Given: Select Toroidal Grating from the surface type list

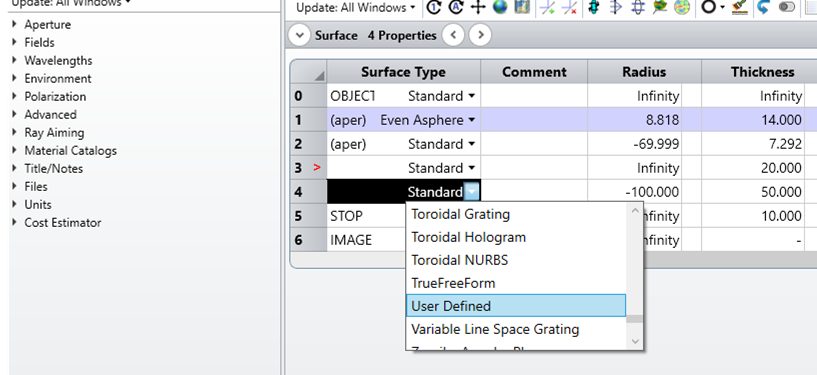Looking at the screenshot, I should pos(516,214).
